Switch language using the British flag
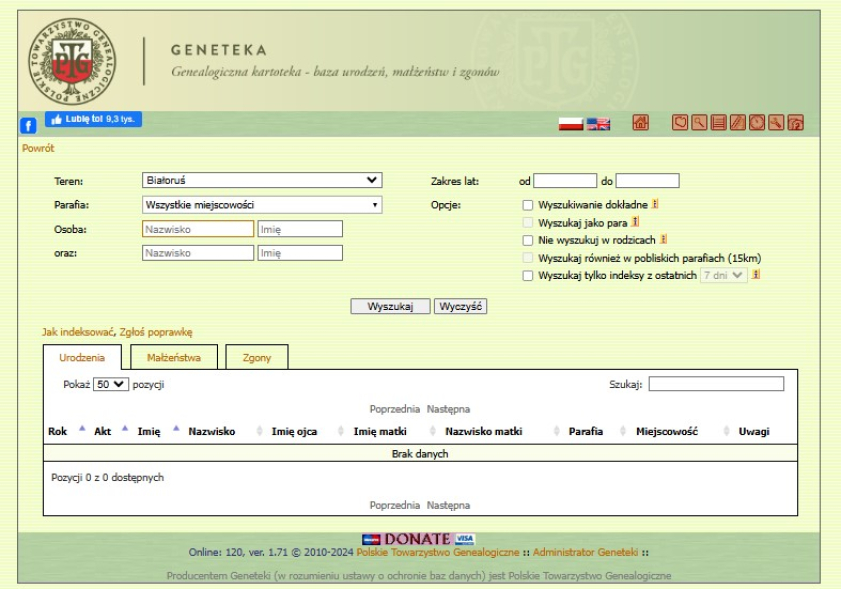Screen dimensions: 841x589 [599, 124]
